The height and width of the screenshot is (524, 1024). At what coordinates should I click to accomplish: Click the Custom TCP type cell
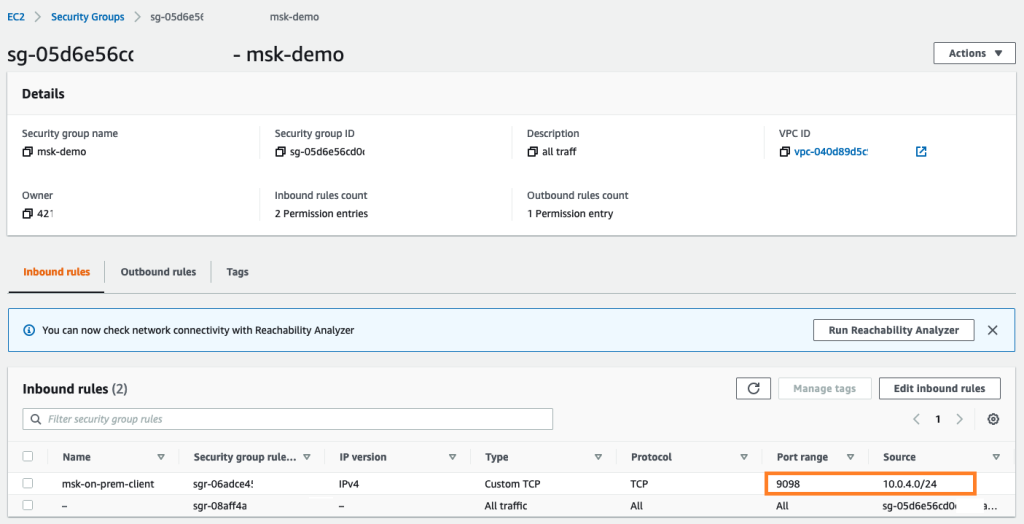click(x=513, y=484)
